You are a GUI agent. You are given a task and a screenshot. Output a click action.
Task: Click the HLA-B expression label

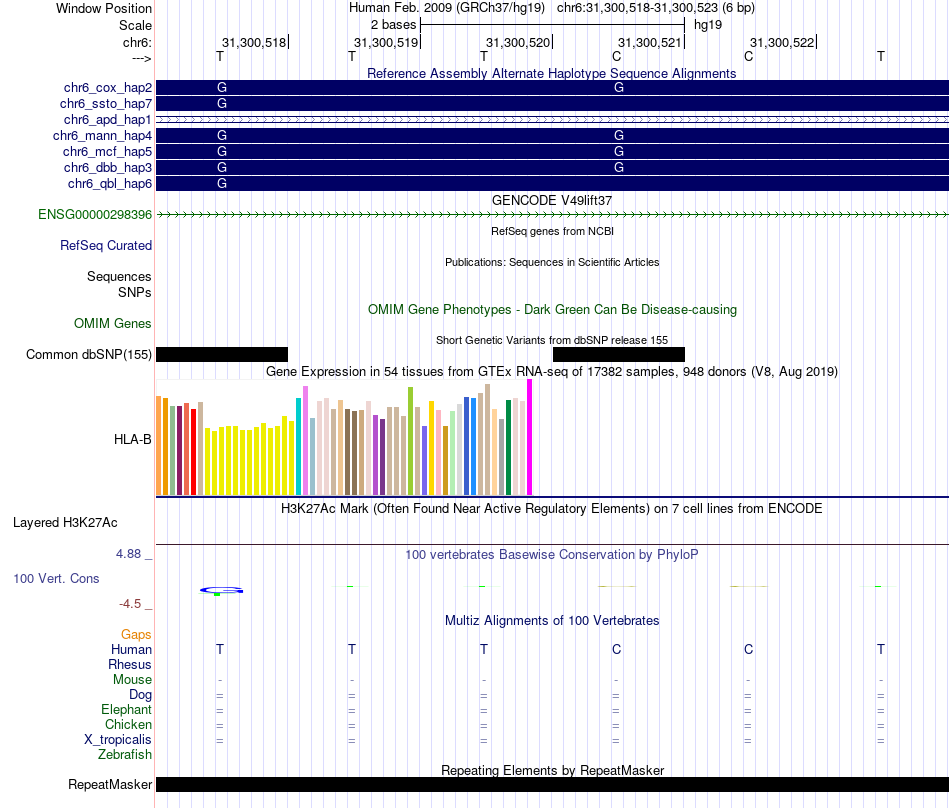[x=133, y=439]
